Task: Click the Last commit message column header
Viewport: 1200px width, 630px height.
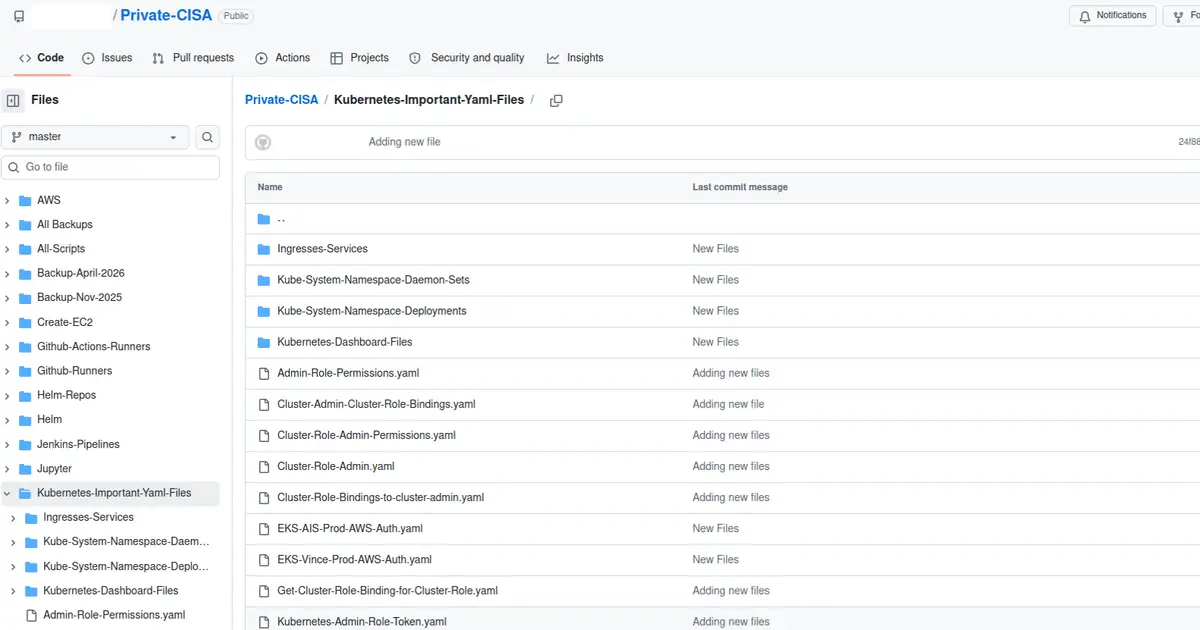Action: pyautogui.click(x=740, y=187)
